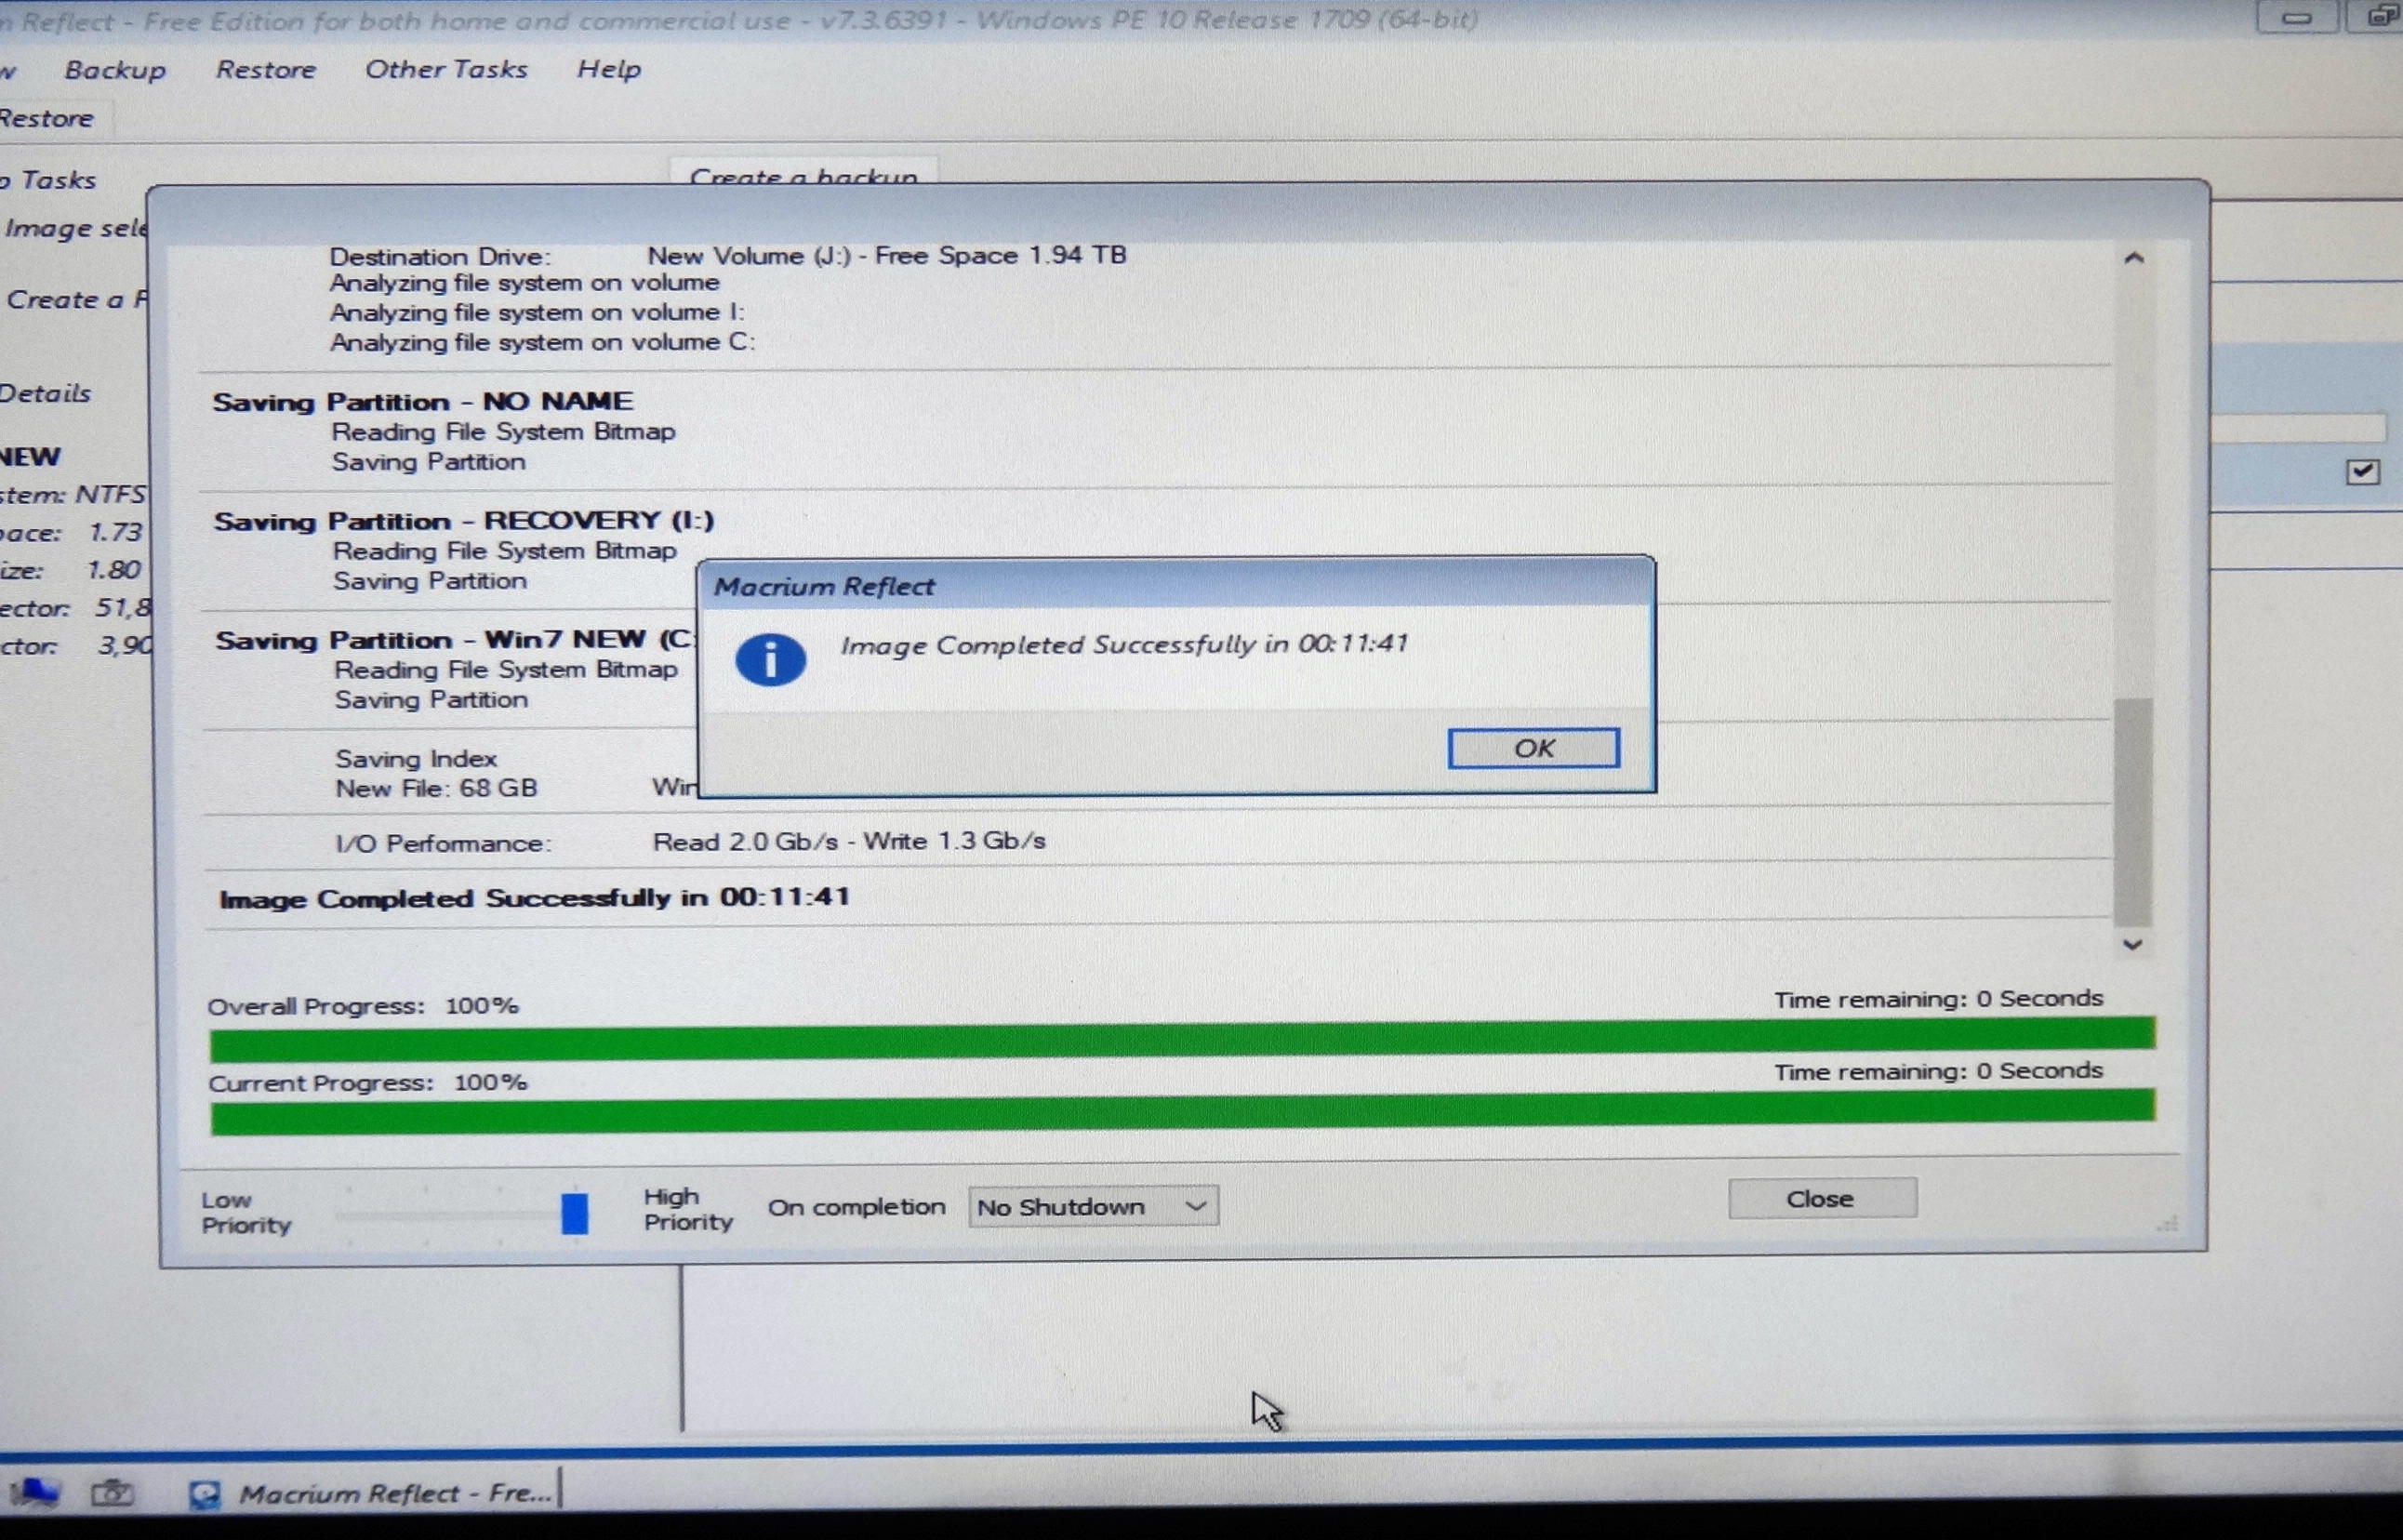The image size is (2403, 1540).
Task: Click 'Saving Partition - RECOVERY (I:)' heading
Action: [464, 521]
